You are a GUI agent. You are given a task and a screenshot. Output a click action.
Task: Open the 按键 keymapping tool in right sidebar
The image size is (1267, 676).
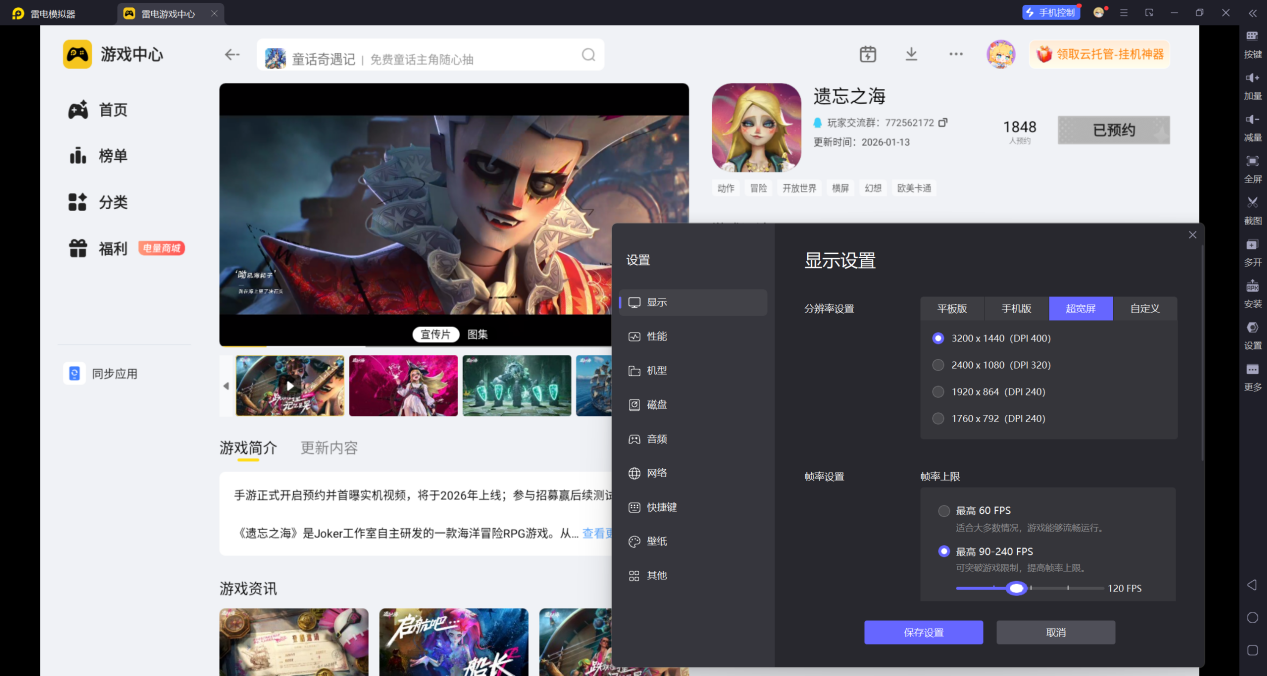tap(1252, 42)
